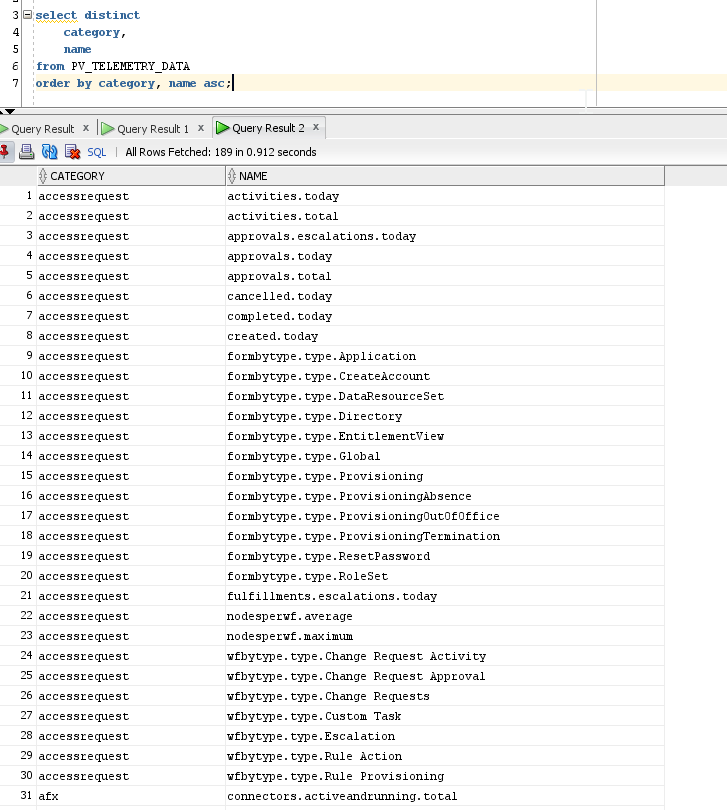
Task: Switch to the first Query Result tab
Action: pyautogui.click(x=42, y=129)
